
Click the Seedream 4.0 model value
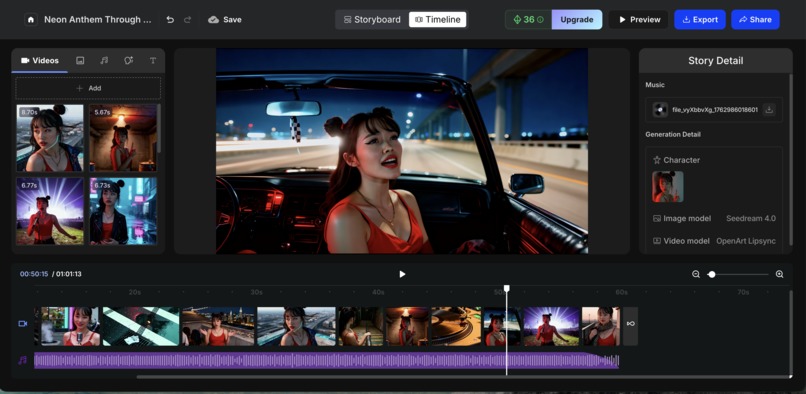coord(750,219)
